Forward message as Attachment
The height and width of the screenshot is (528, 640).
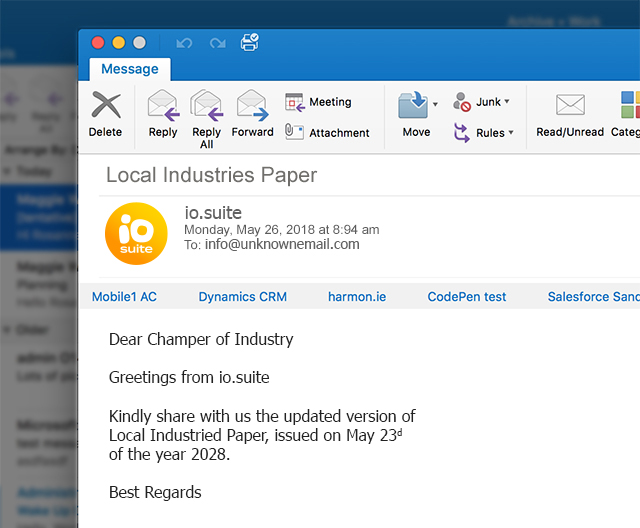[327, 133]
